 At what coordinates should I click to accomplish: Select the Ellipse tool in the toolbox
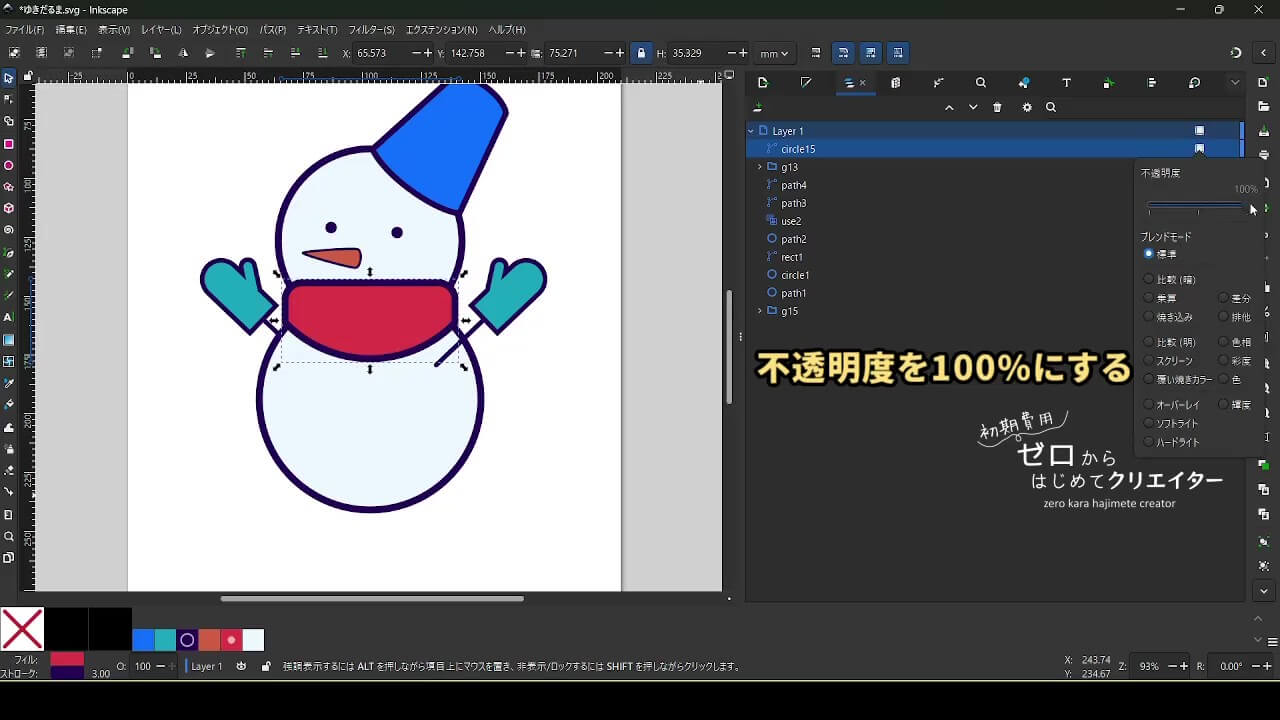9,166
